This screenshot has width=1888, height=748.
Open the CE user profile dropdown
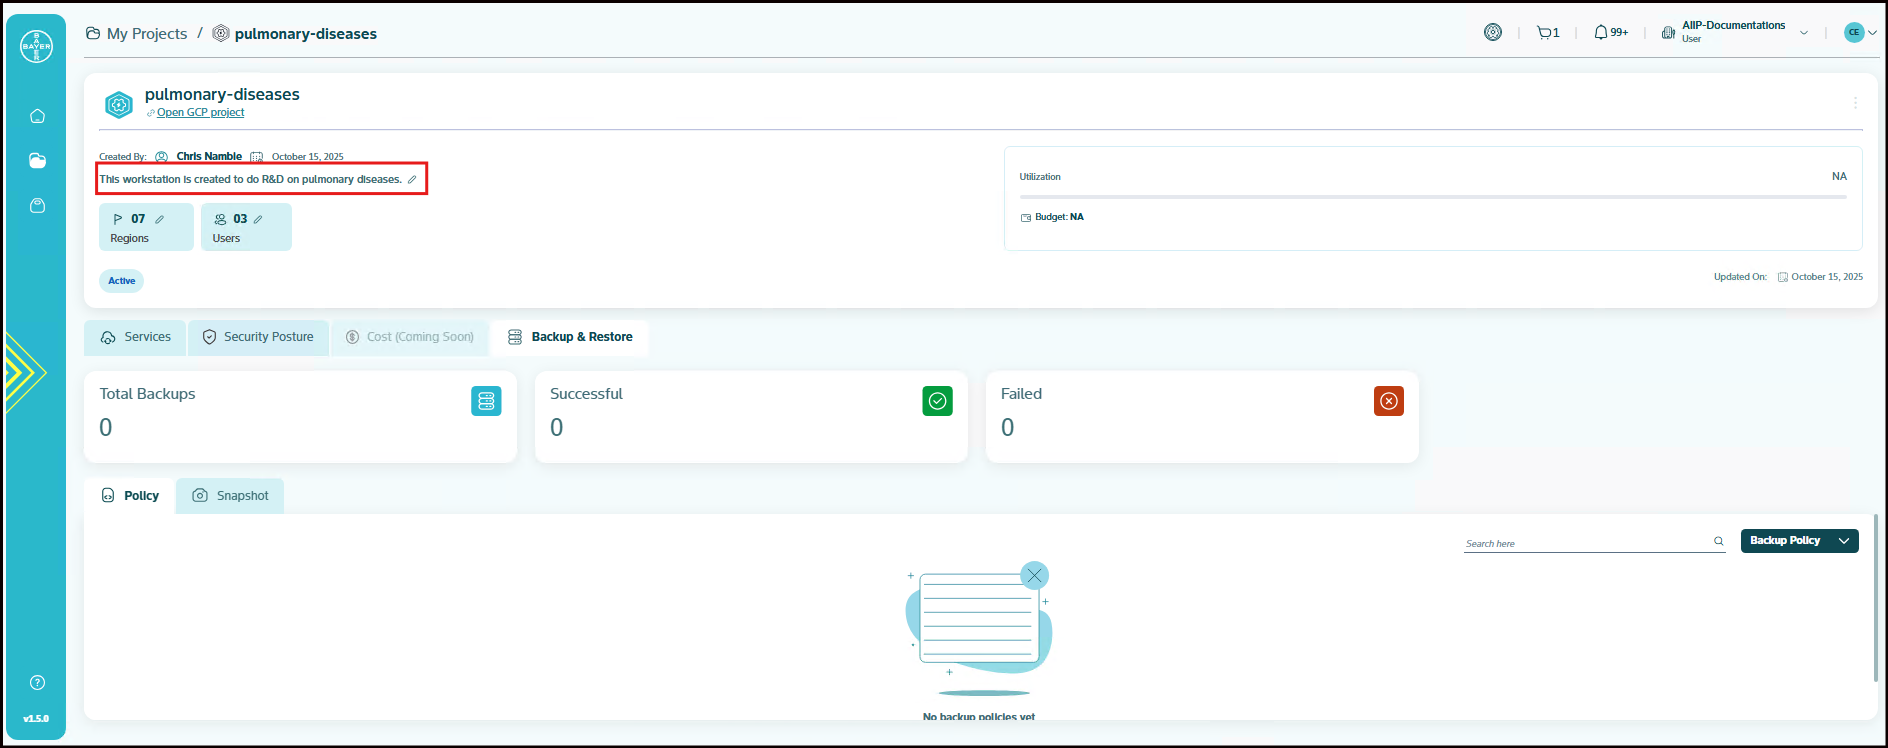(1860, 33)
